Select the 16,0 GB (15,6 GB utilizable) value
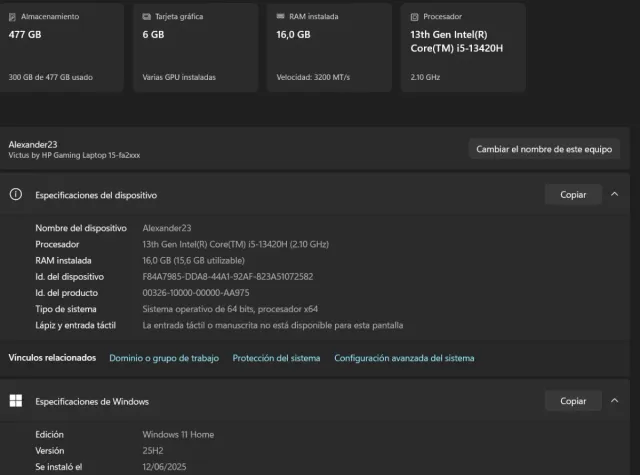 tap(193, 260)
